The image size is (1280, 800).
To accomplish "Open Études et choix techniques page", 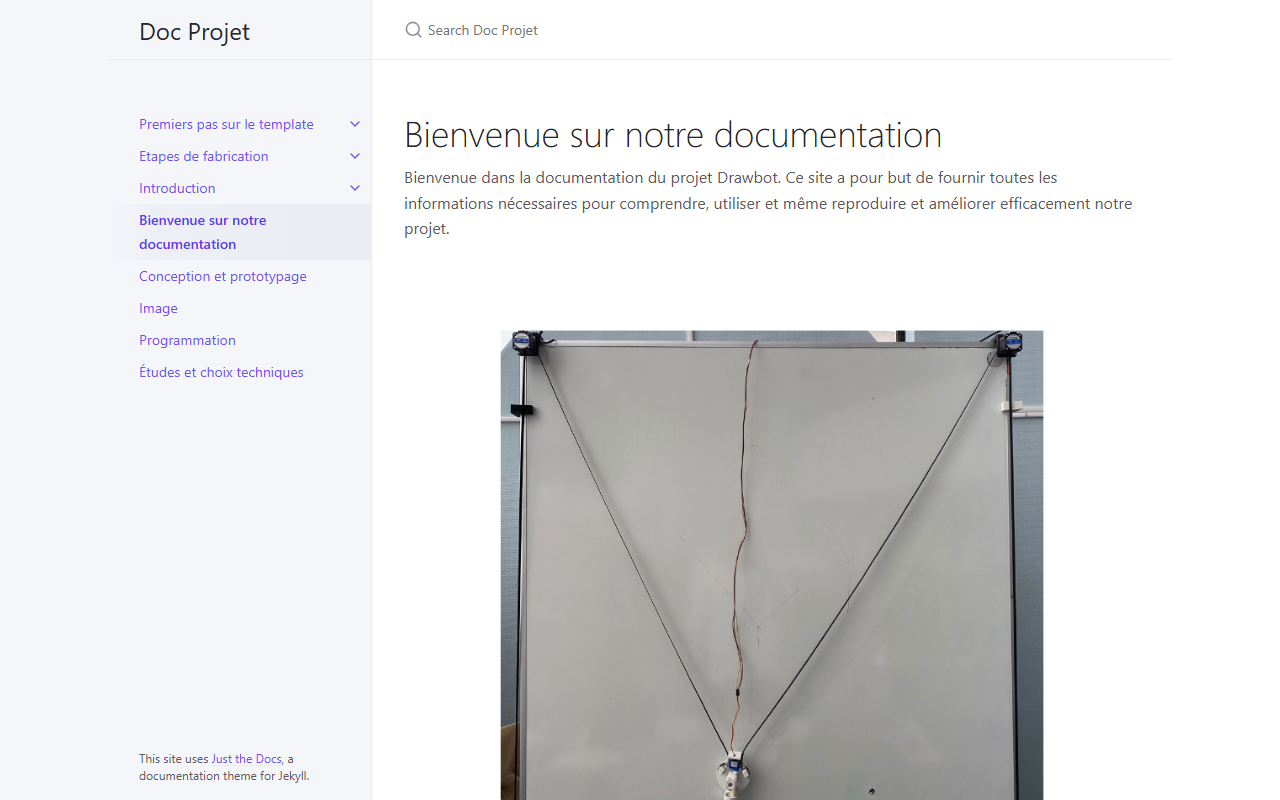I will click(x=221, y=372).
